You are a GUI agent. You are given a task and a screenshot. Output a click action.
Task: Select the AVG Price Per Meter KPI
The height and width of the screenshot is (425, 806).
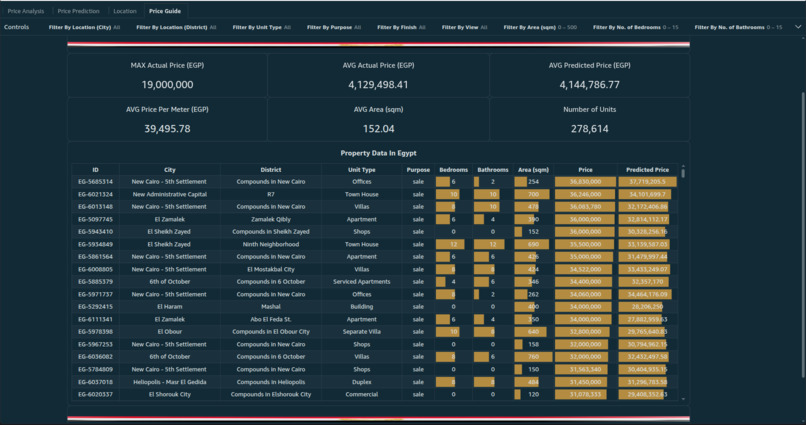(168, 119)
